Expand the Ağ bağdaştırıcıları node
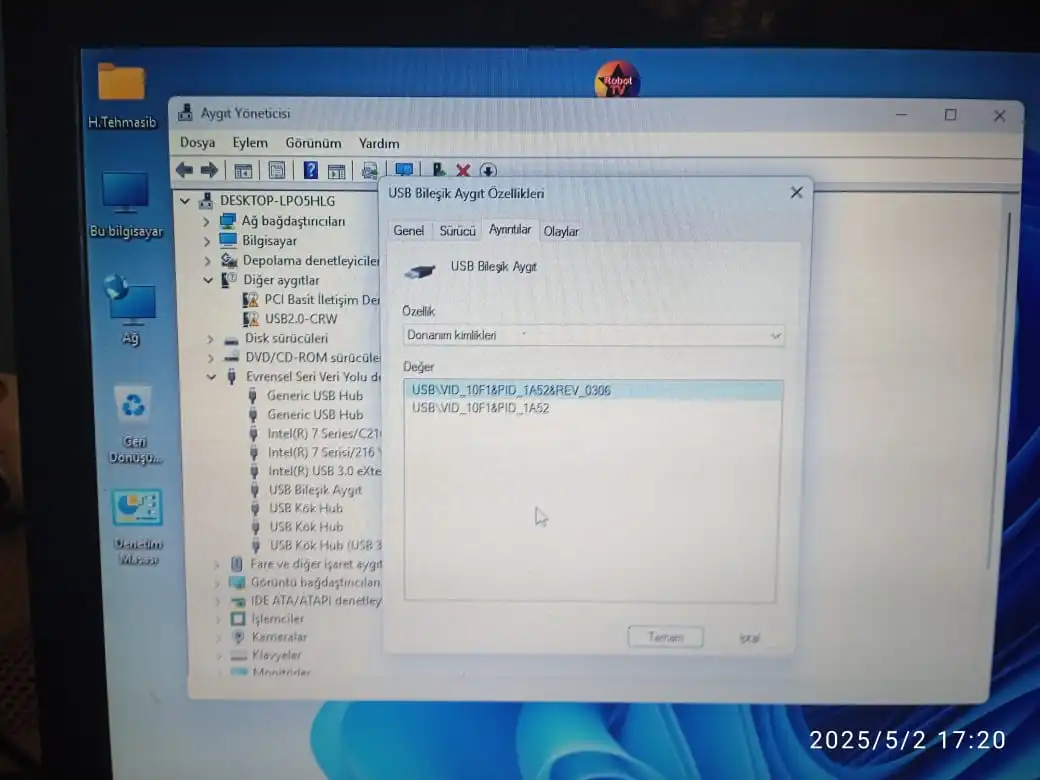Image resolution: width=1040 pixels, height=780 pixels. pyautogui.click(x=206, y=222)
